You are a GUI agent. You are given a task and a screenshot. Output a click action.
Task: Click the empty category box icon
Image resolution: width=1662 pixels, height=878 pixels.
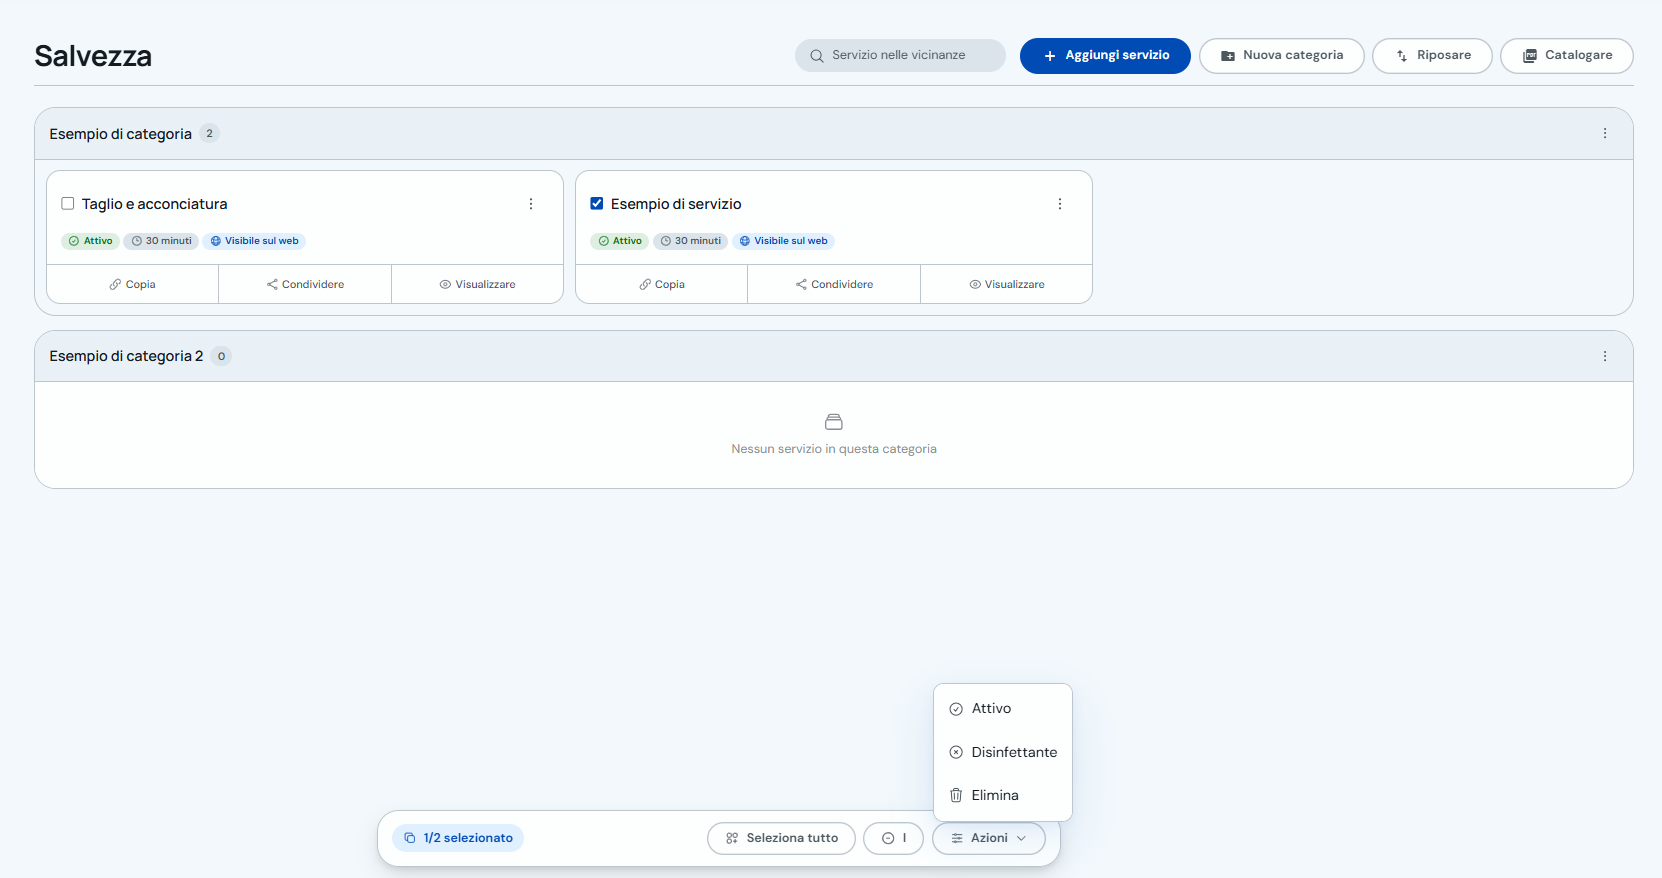point(834,422)
